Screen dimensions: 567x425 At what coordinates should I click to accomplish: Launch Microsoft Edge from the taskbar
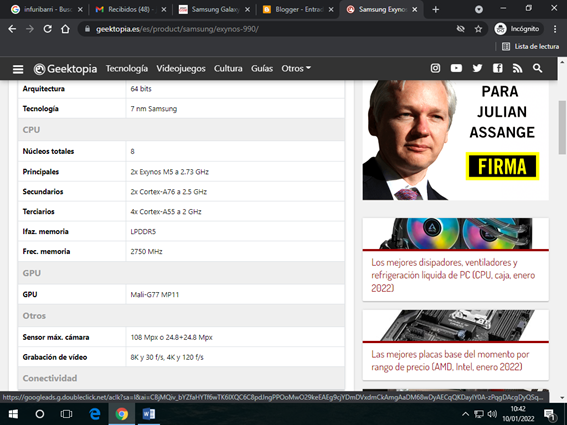[95, 414]
